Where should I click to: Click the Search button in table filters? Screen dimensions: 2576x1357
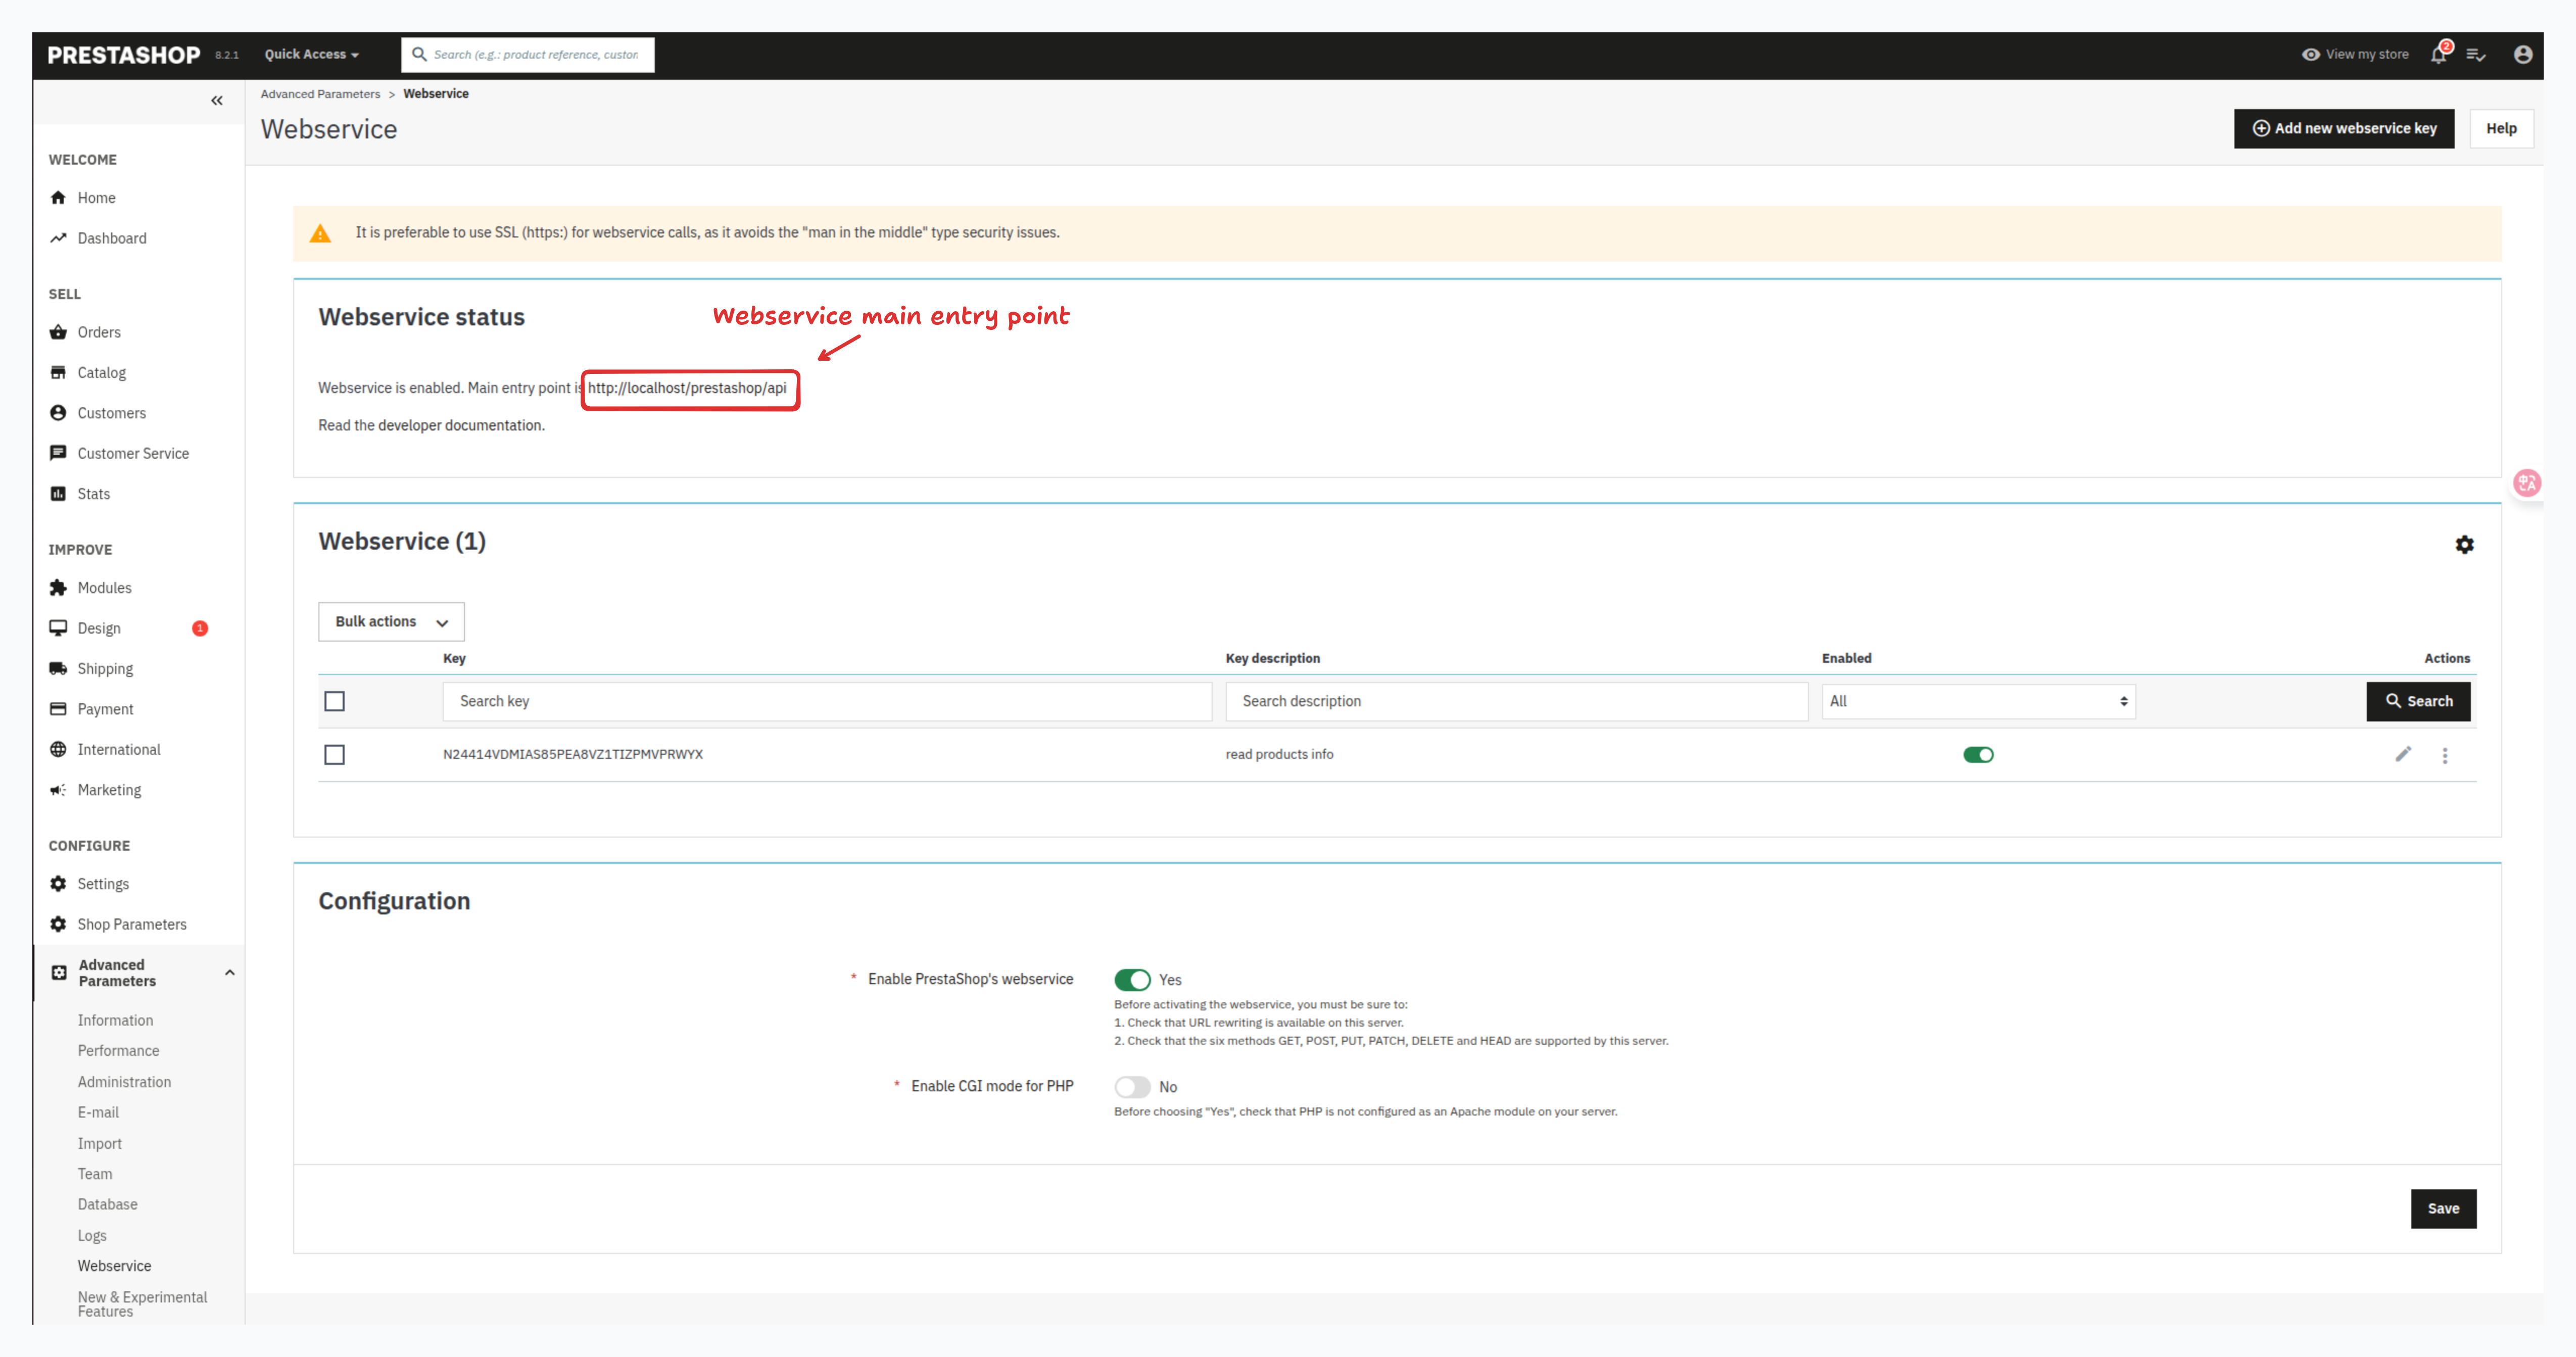point(2418,701)
